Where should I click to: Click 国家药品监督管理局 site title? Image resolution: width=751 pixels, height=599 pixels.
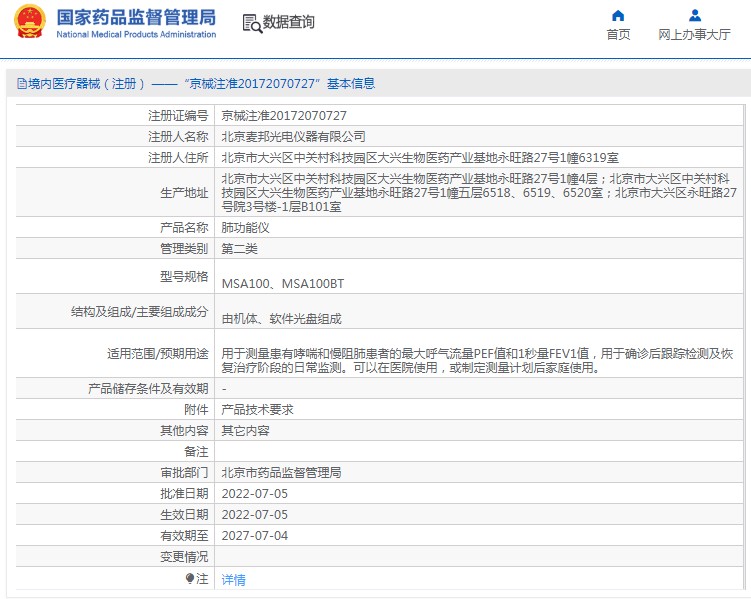click(136, 18)
